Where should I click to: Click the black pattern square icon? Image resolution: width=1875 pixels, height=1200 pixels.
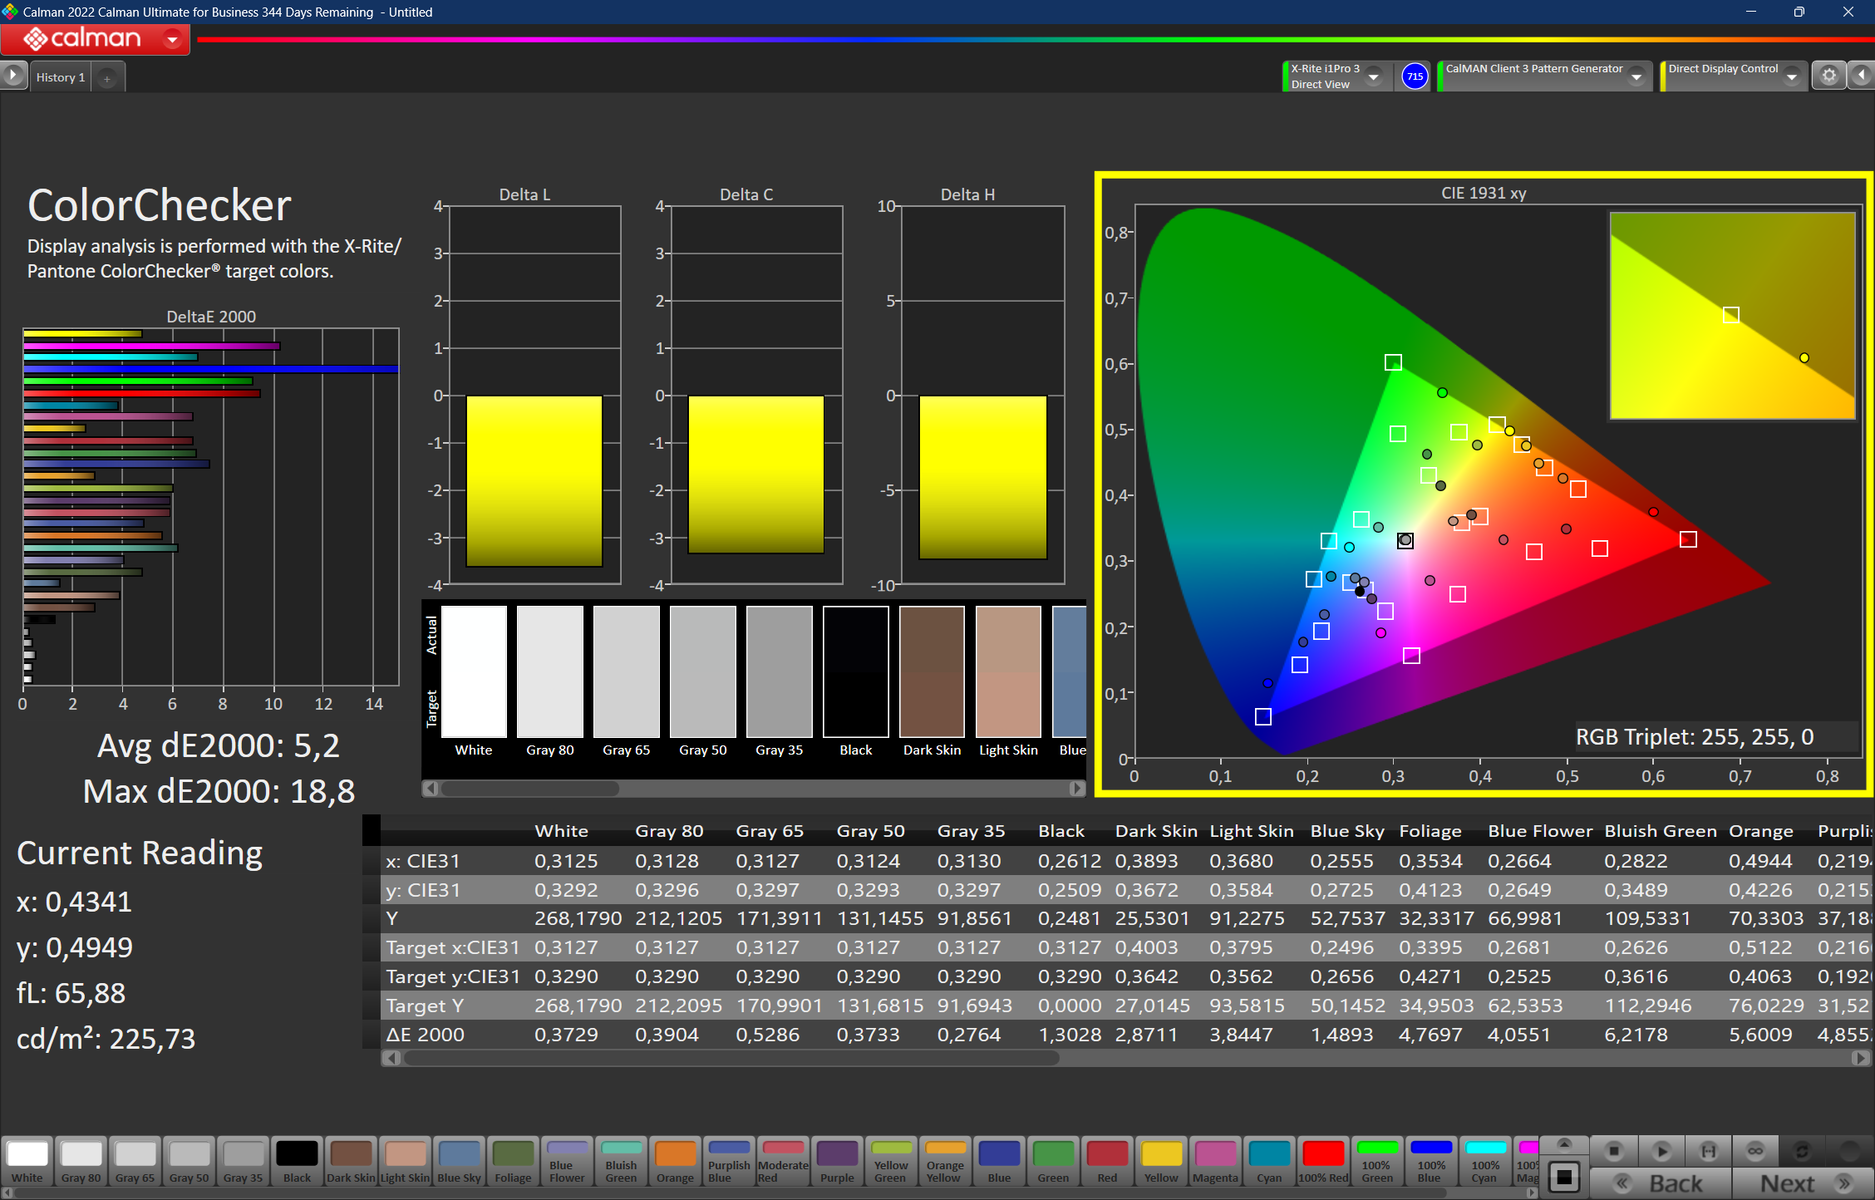tap(1565, 1178)
